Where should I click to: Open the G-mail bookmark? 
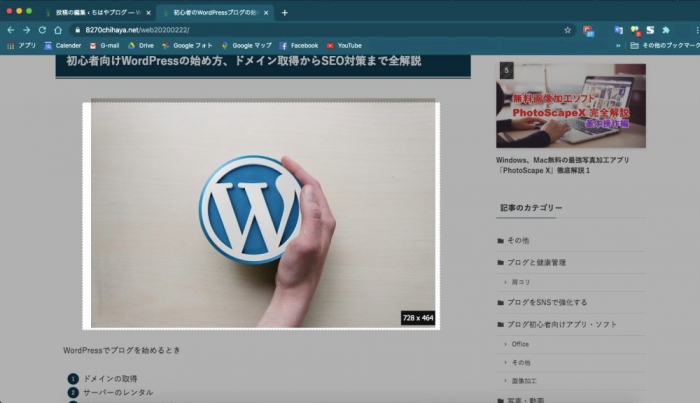click(104, 46)
